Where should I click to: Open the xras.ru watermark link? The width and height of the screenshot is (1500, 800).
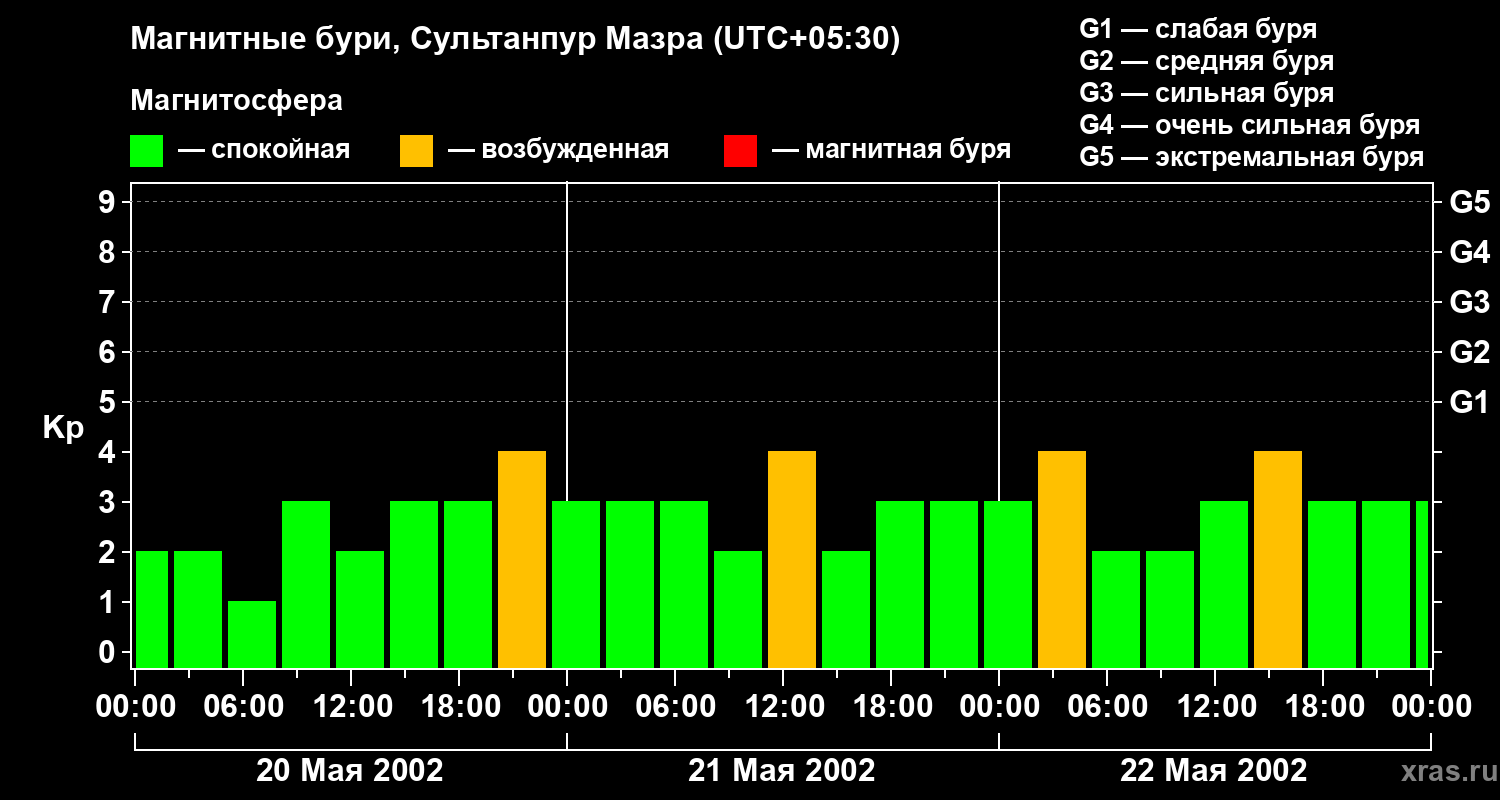[1444, 772]
